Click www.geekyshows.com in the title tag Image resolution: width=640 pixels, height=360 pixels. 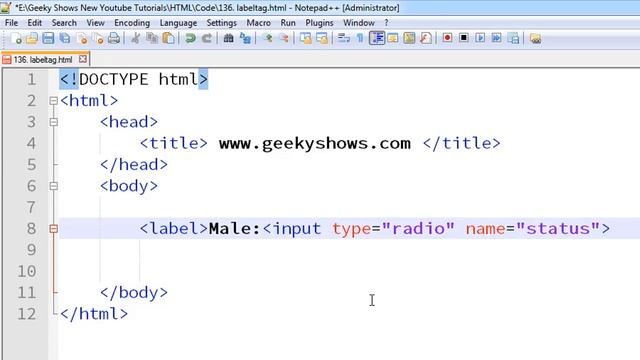click(315, 143)
